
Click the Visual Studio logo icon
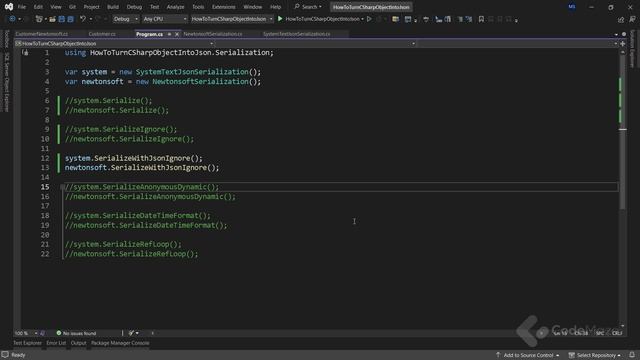tap(9, 7)
